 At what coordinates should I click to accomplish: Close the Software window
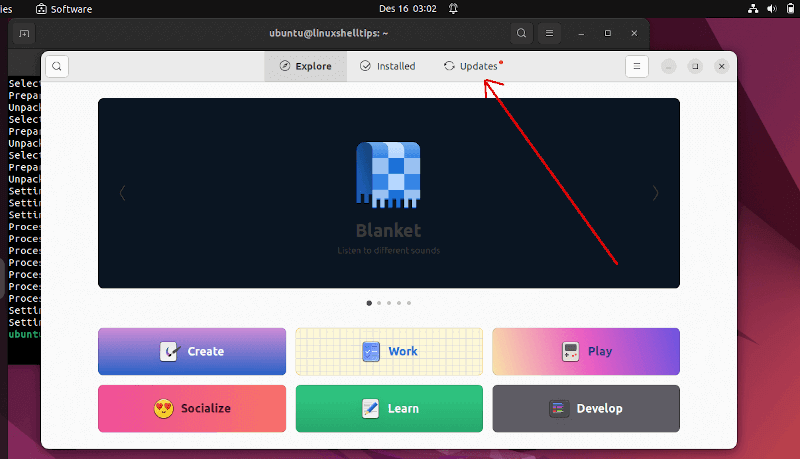point(721,66)
